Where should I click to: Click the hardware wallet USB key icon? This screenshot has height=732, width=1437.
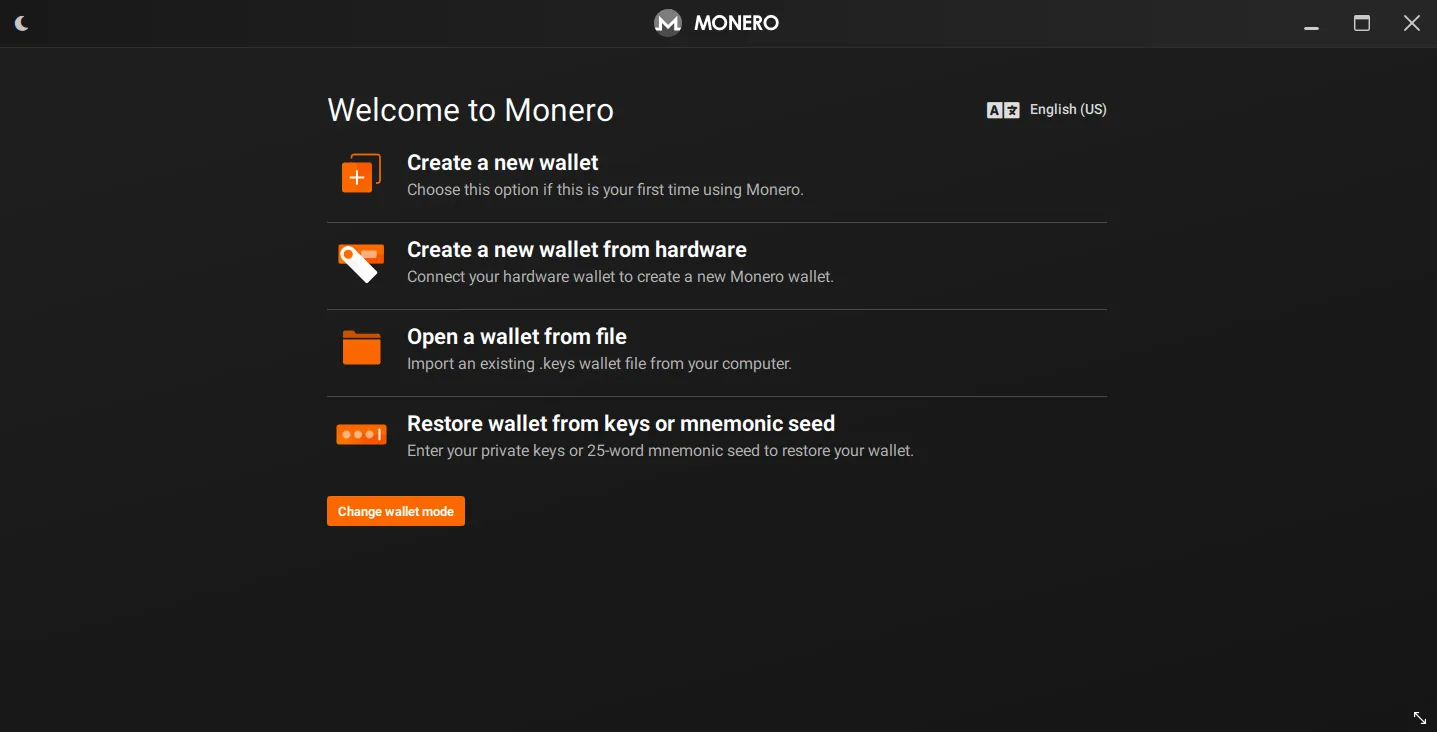point(361,262)
